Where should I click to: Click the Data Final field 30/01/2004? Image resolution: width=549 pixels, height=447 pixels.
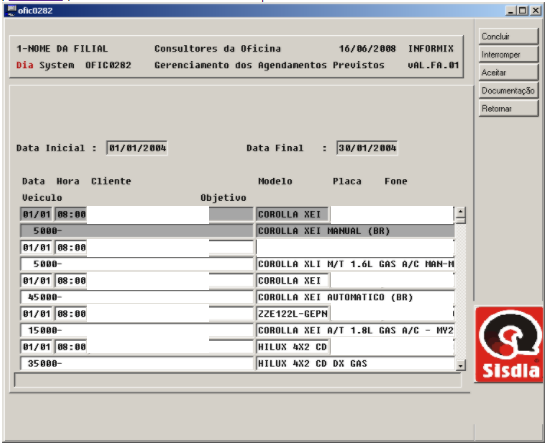pos(367,148)
